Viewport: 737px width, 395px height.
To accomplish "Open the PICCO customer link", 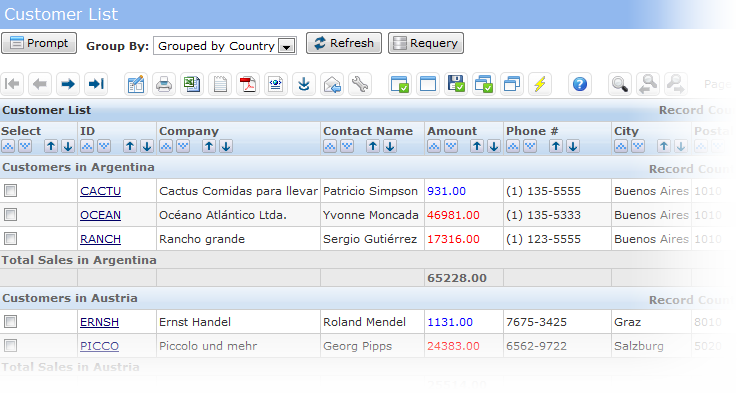I will (100, 346).
